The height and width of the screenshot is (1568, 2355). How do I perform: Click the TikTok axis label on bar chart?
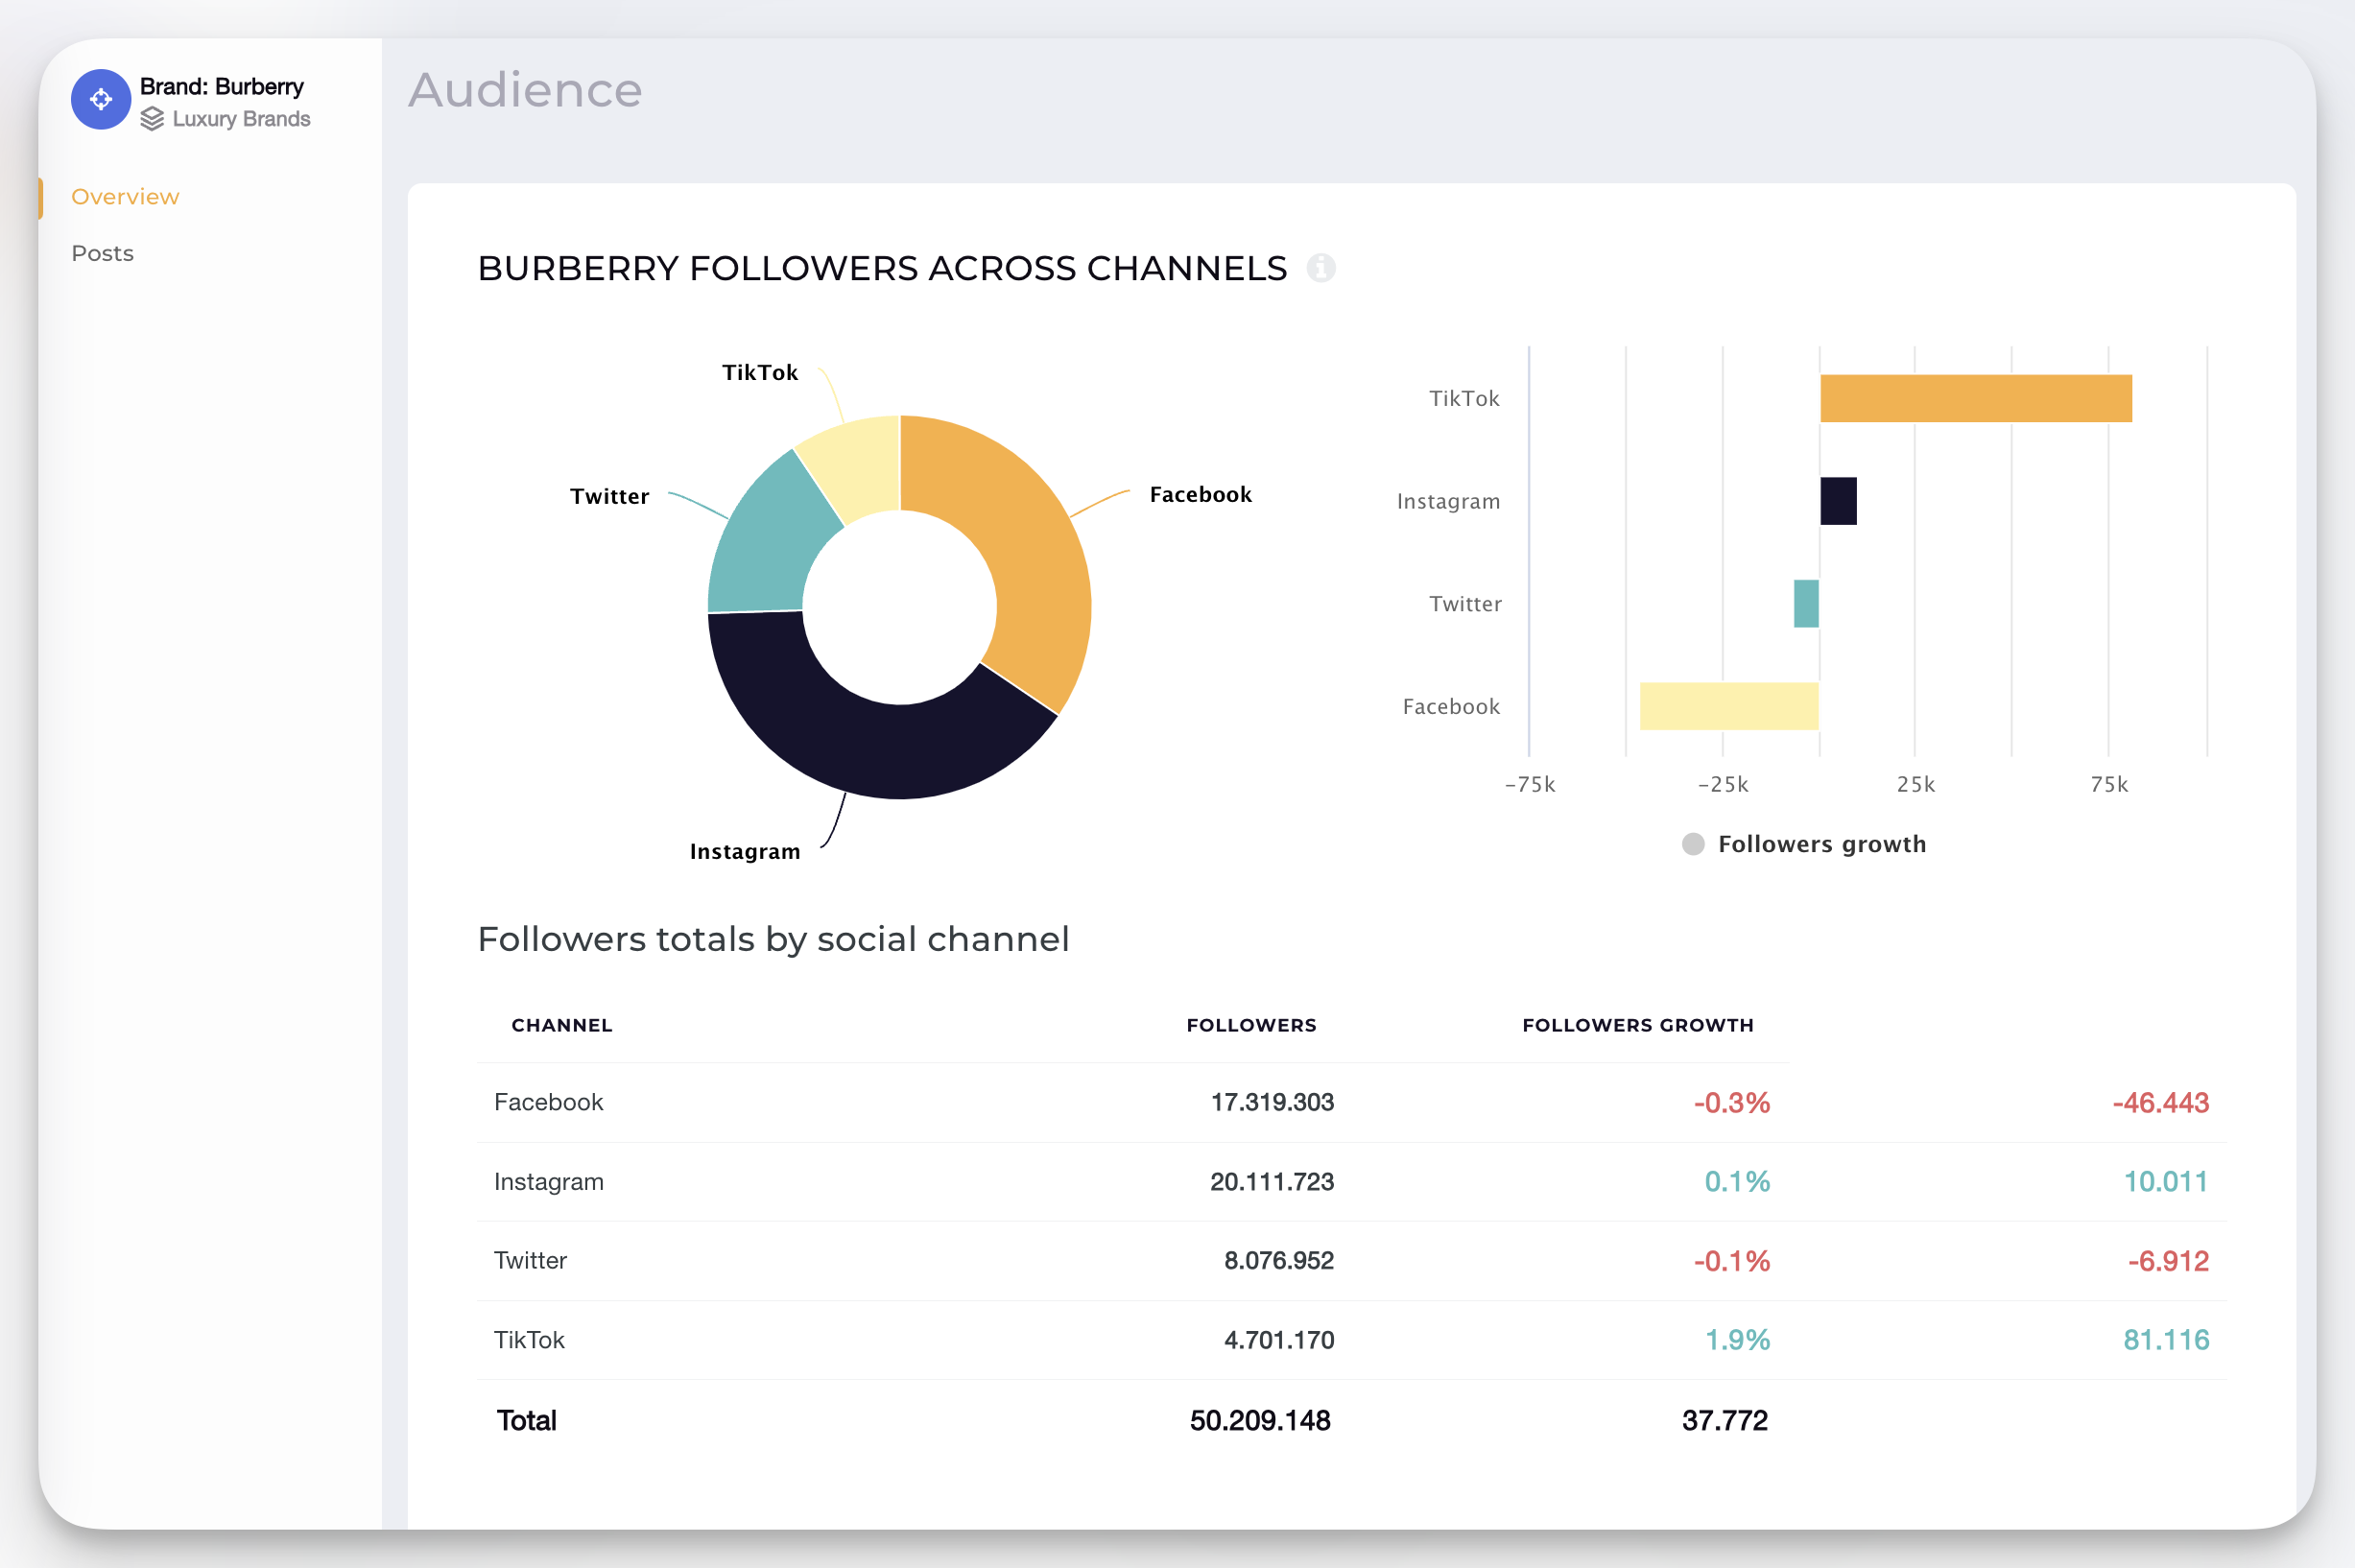pos(1464,398)
